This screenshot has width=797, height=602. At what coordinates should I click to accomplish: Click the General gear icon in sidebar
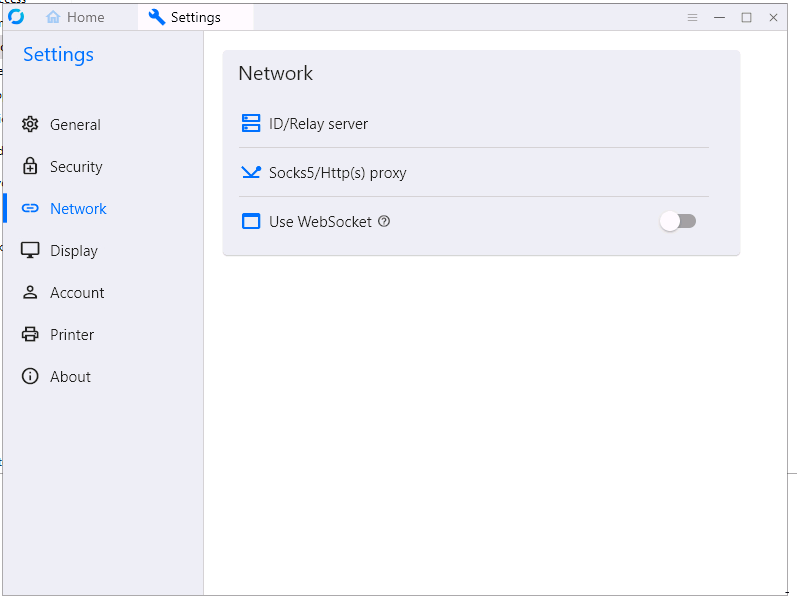(x=30, y=125)
